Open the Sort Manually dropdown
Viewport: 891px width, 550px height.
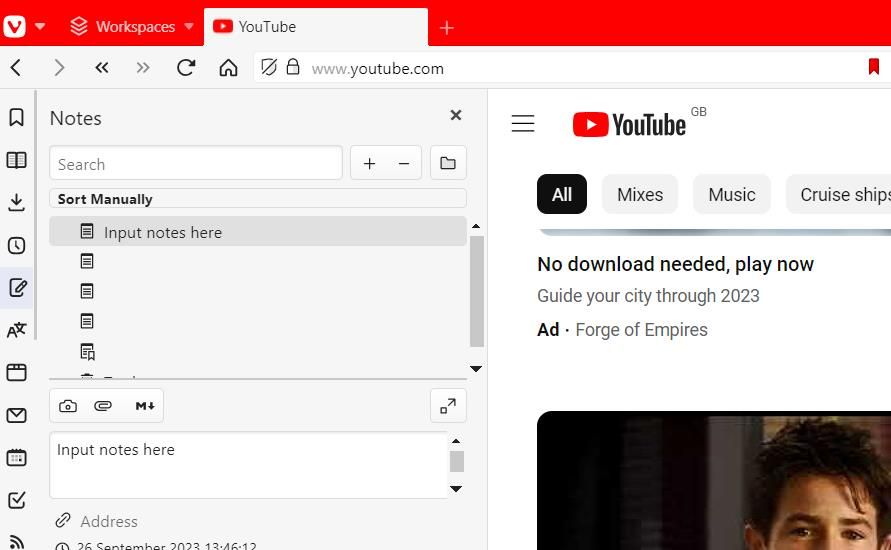click(258, 199)
